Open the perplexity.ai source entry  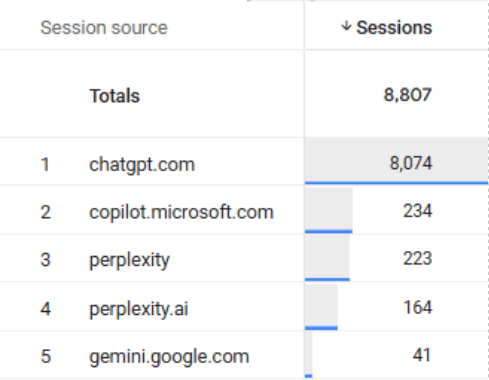(139, 309)
